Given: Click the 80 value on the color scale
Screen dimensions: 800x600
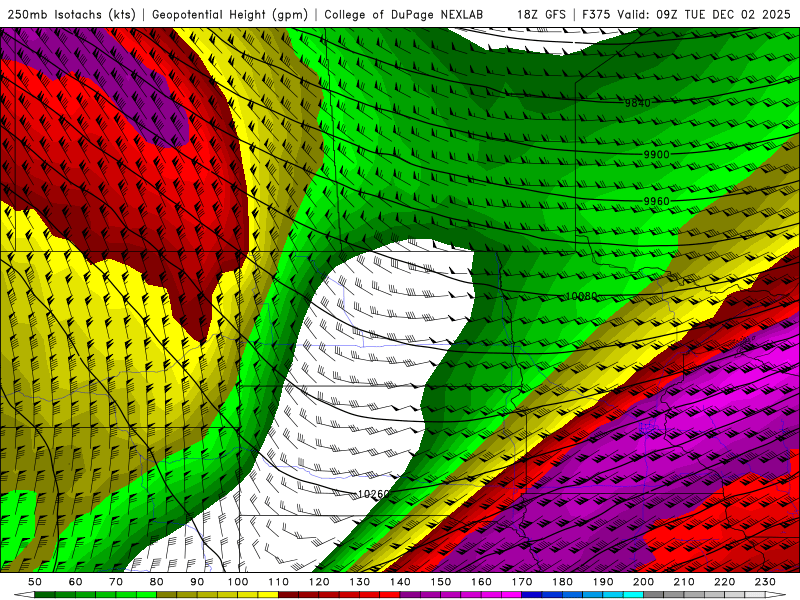Looking at the screenshot, I should coord(157,582).
